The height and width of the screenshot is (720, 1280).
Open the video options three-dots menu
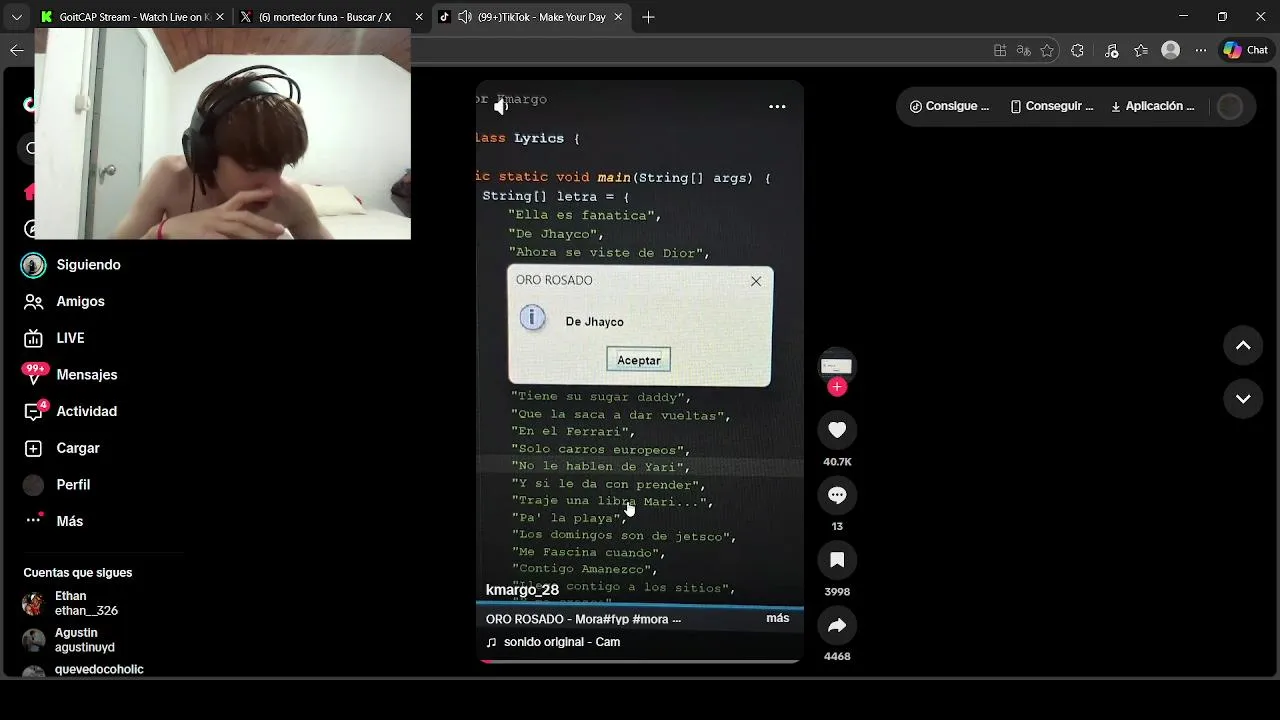click(777, 106)
